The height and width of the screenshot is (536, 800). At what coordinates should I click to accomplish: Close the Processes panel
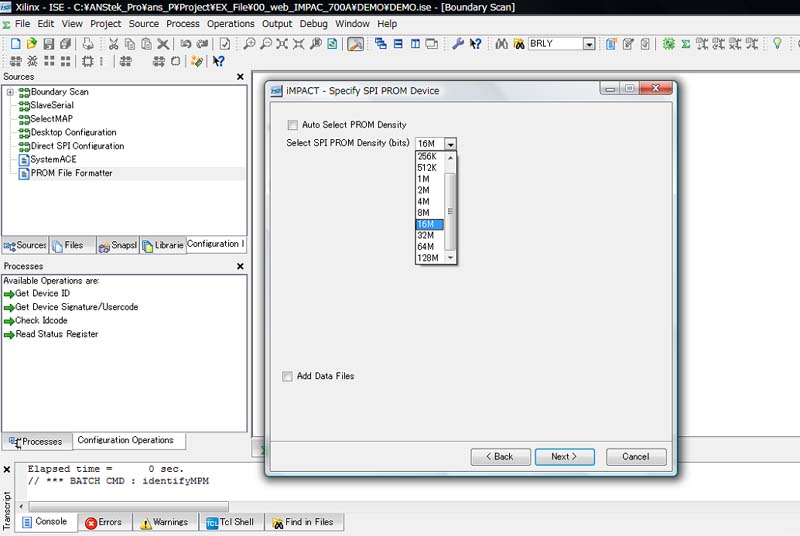[x=240, y=267]
